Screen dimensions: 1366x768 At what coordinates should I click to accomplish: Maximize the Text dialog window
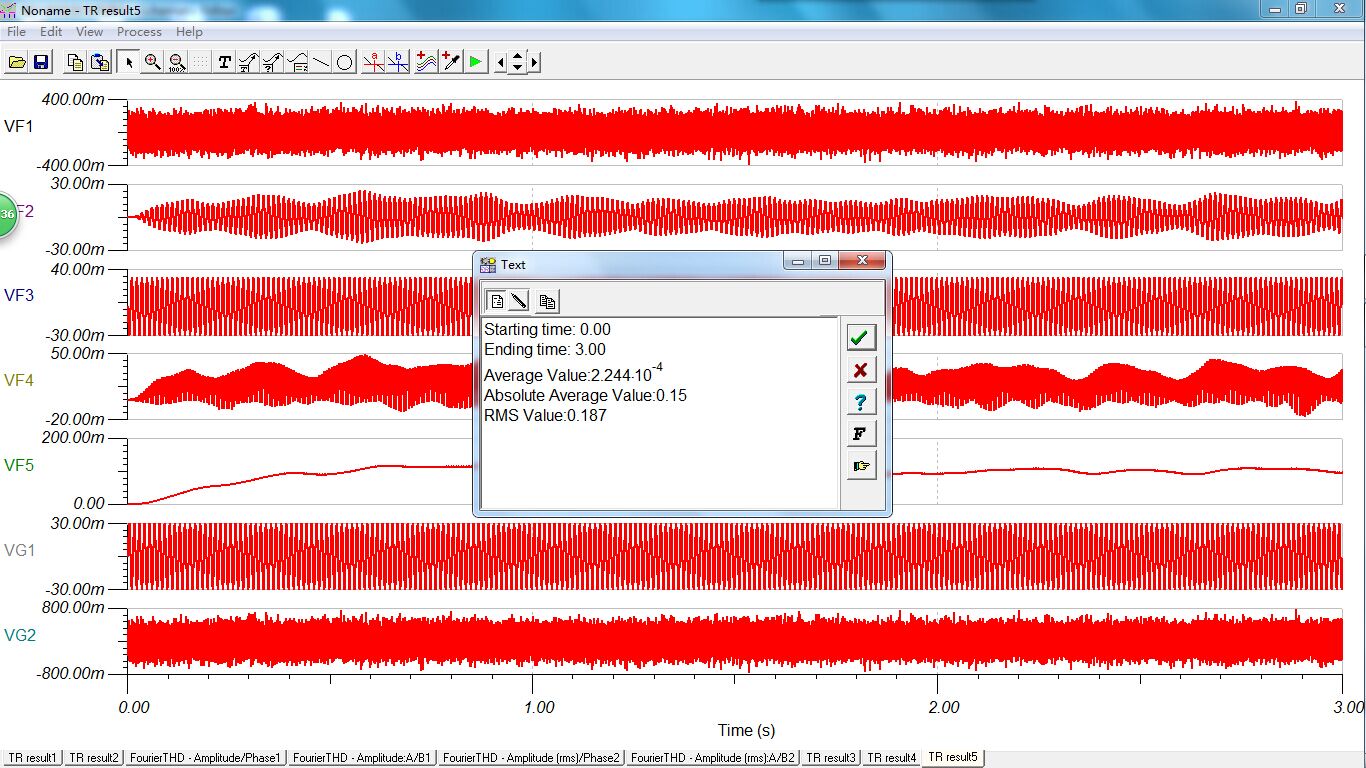coord(824,261)
